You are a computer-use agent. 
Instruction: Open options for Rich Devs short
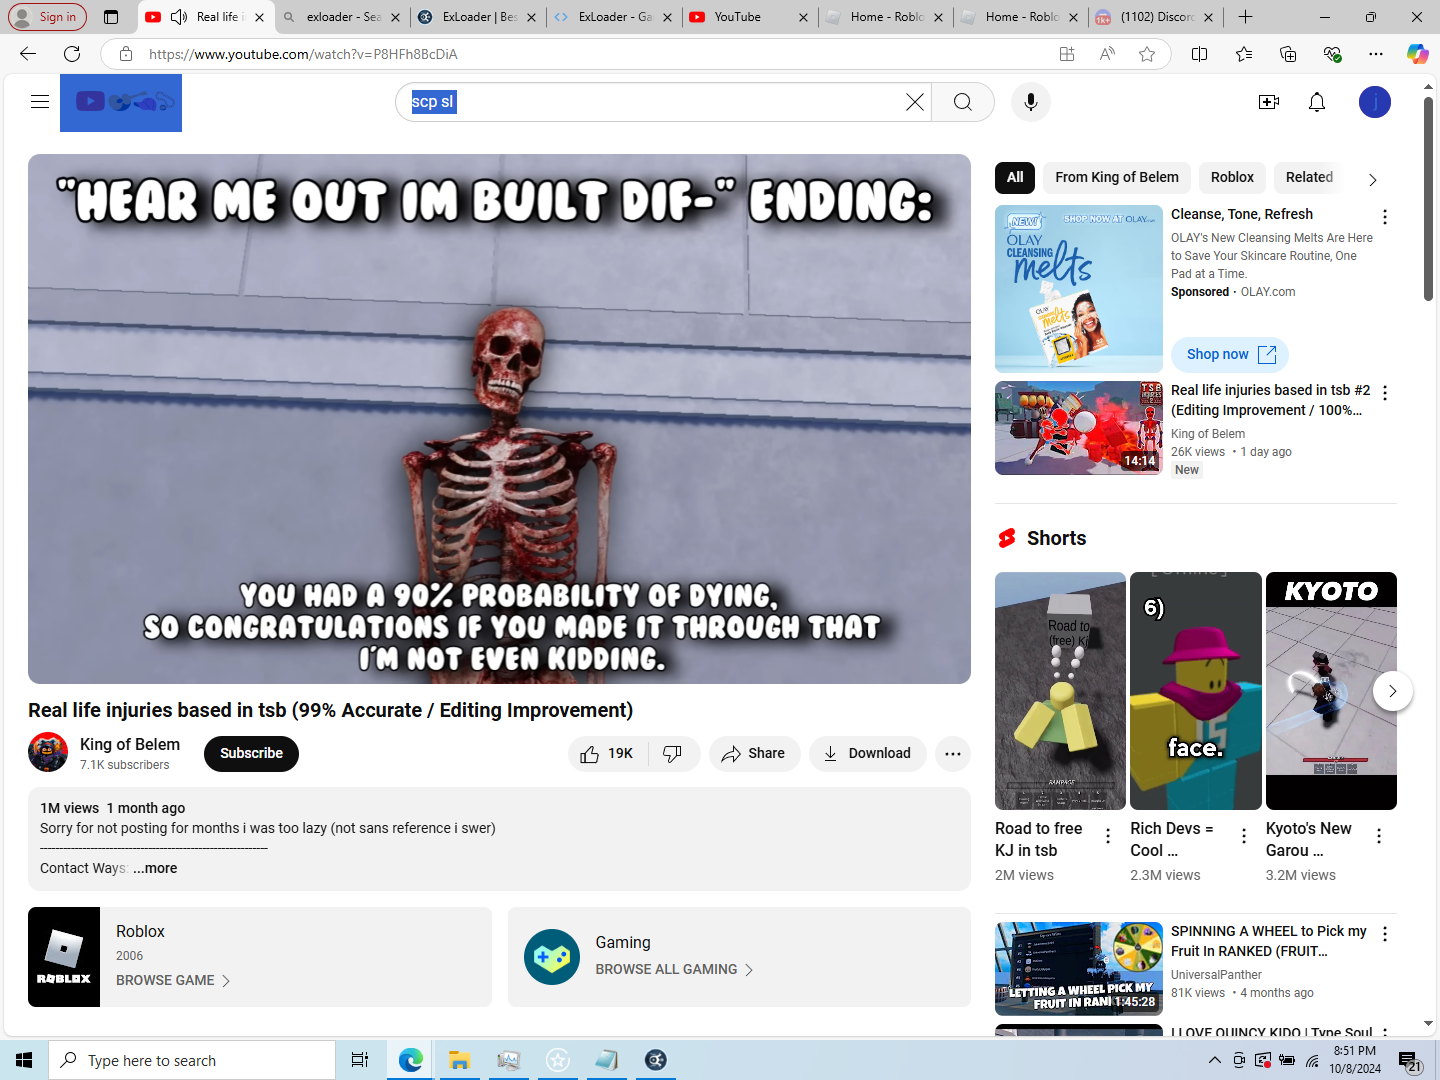1244,836
